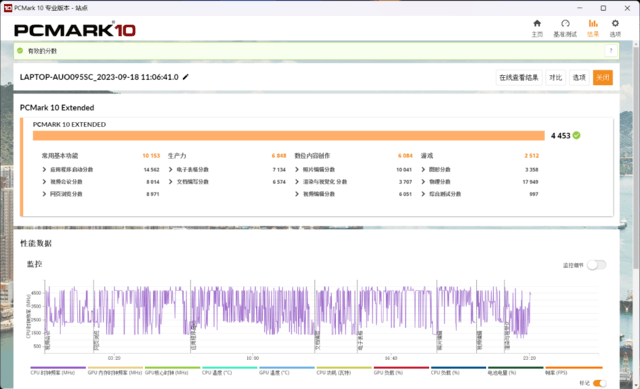Click the overall score 4 453
This screenshot has height=389, width=640.
point(560,136)
